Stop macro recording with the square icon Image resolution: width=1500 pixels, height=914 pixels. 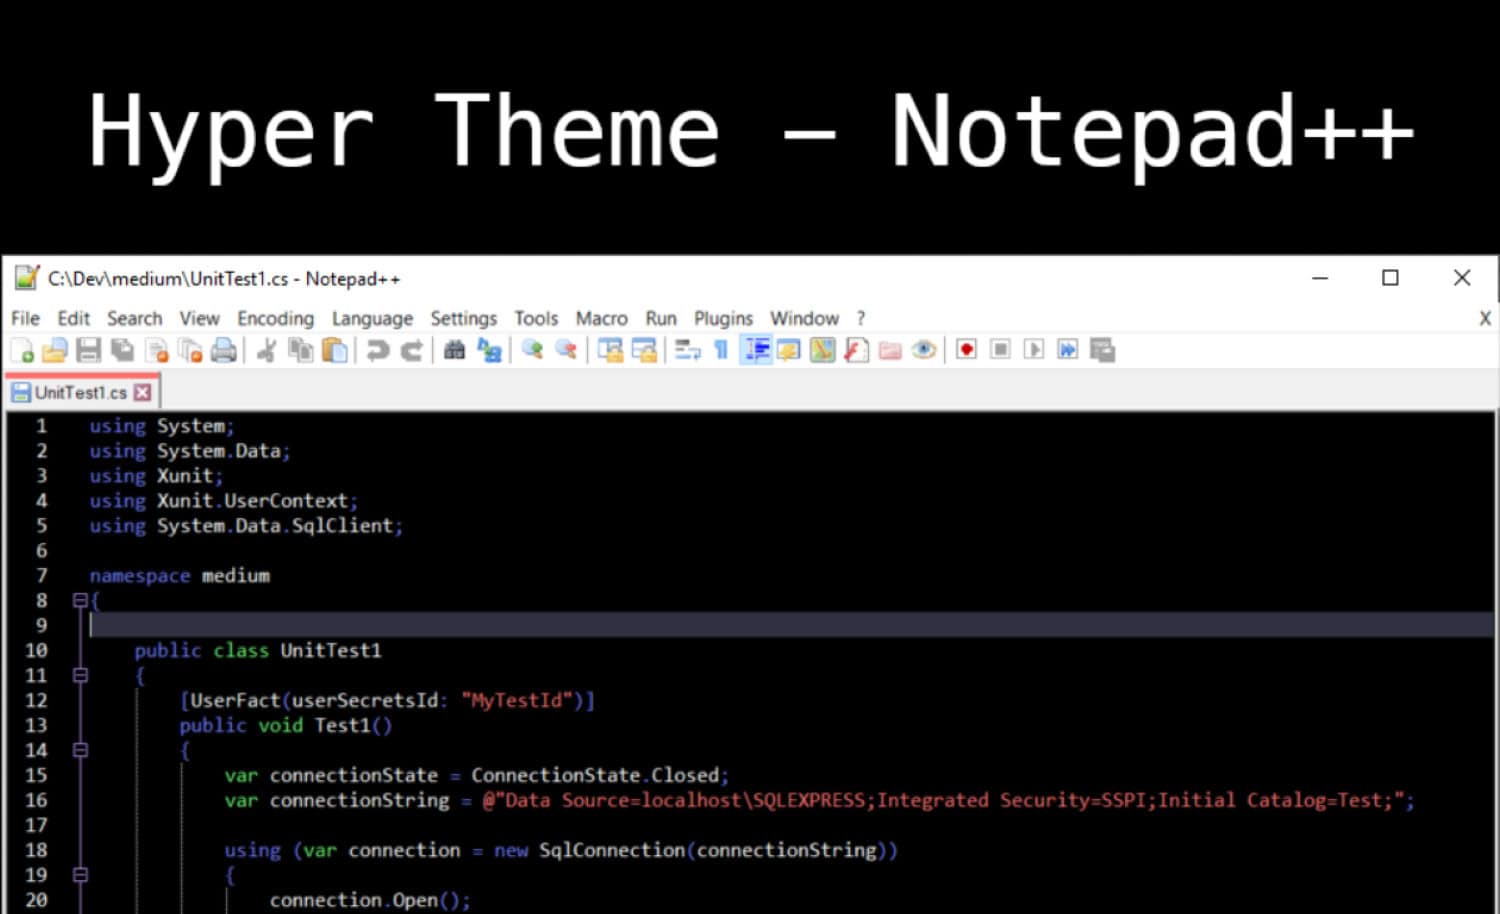(1000, 350)
